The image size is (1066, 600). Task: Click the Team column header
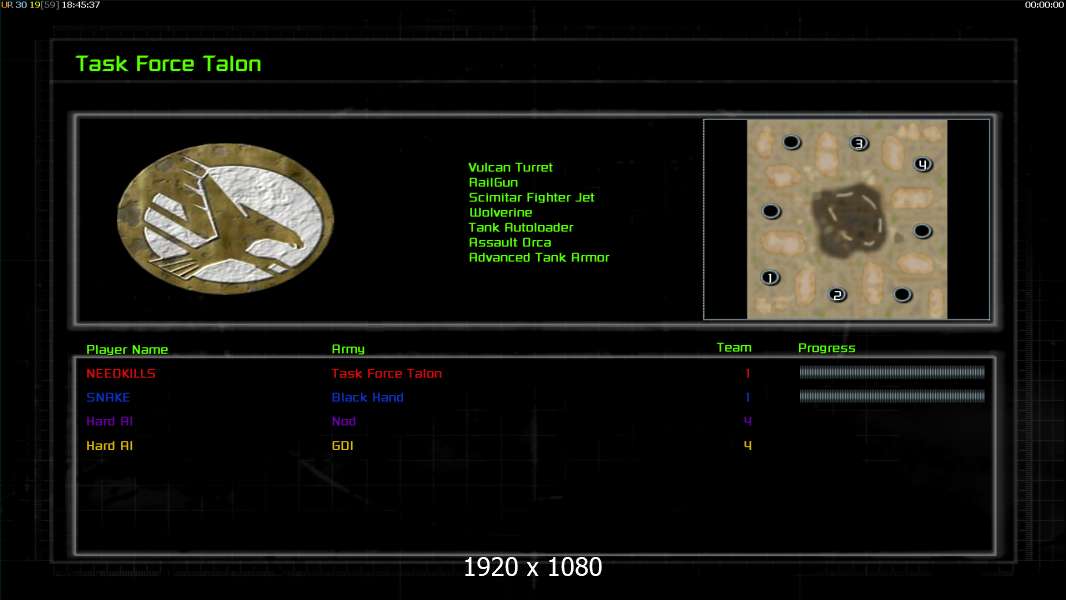click(x=734, y=347)
